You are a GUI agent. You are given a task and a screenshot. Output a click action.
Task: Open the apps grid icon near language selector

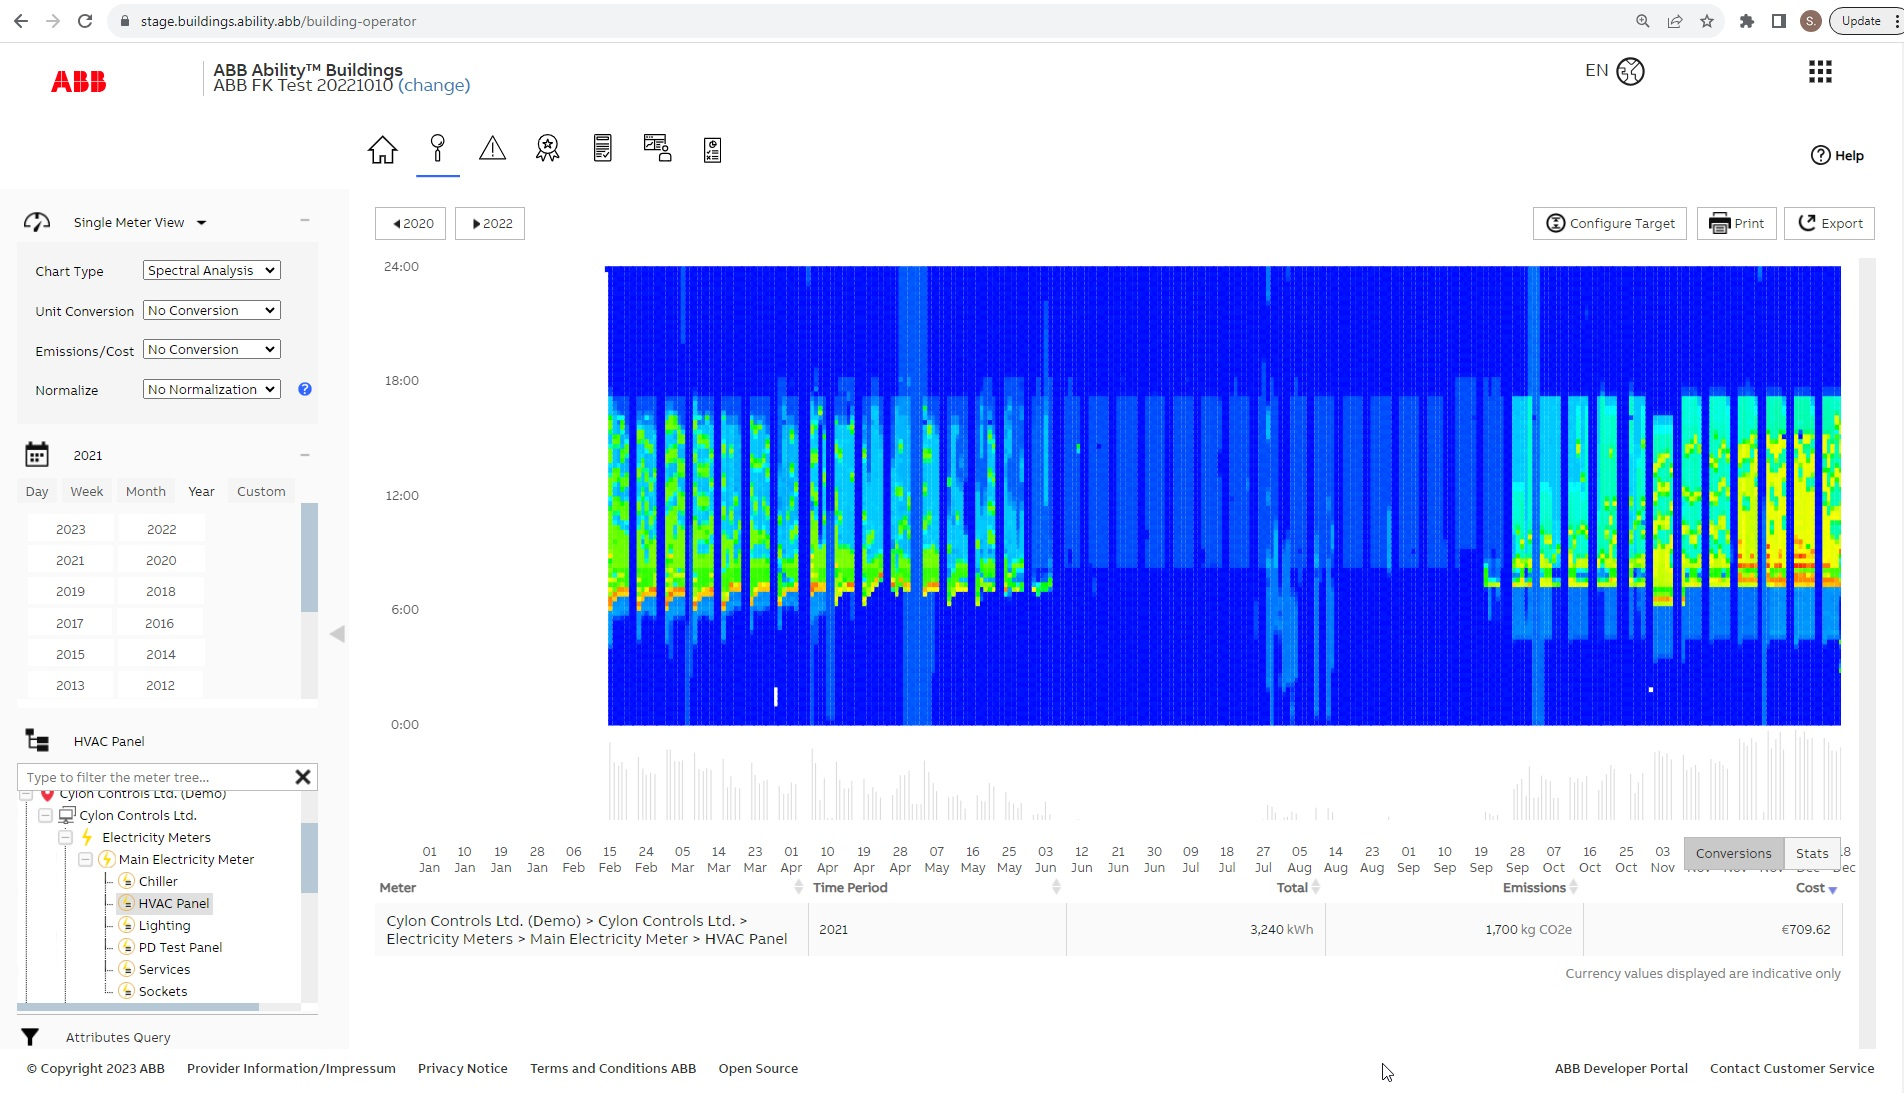click(x=1820, y=71)
